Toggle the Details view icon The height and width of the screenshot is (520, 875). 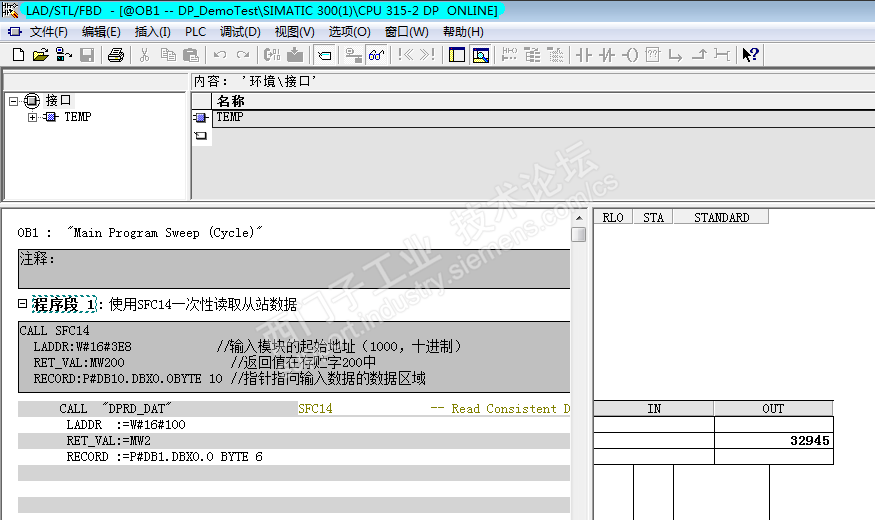[480, 55]
